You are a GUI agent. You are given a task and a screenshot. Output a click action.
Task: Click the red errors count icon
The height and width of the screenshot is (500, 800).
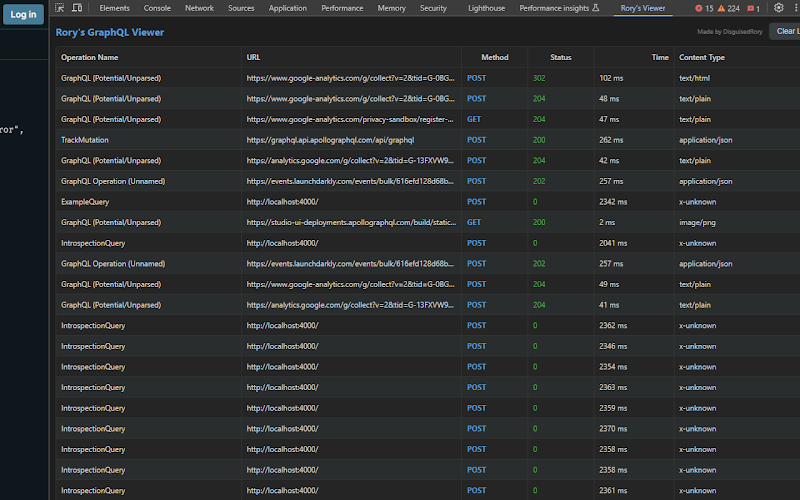tap(699, 8)
